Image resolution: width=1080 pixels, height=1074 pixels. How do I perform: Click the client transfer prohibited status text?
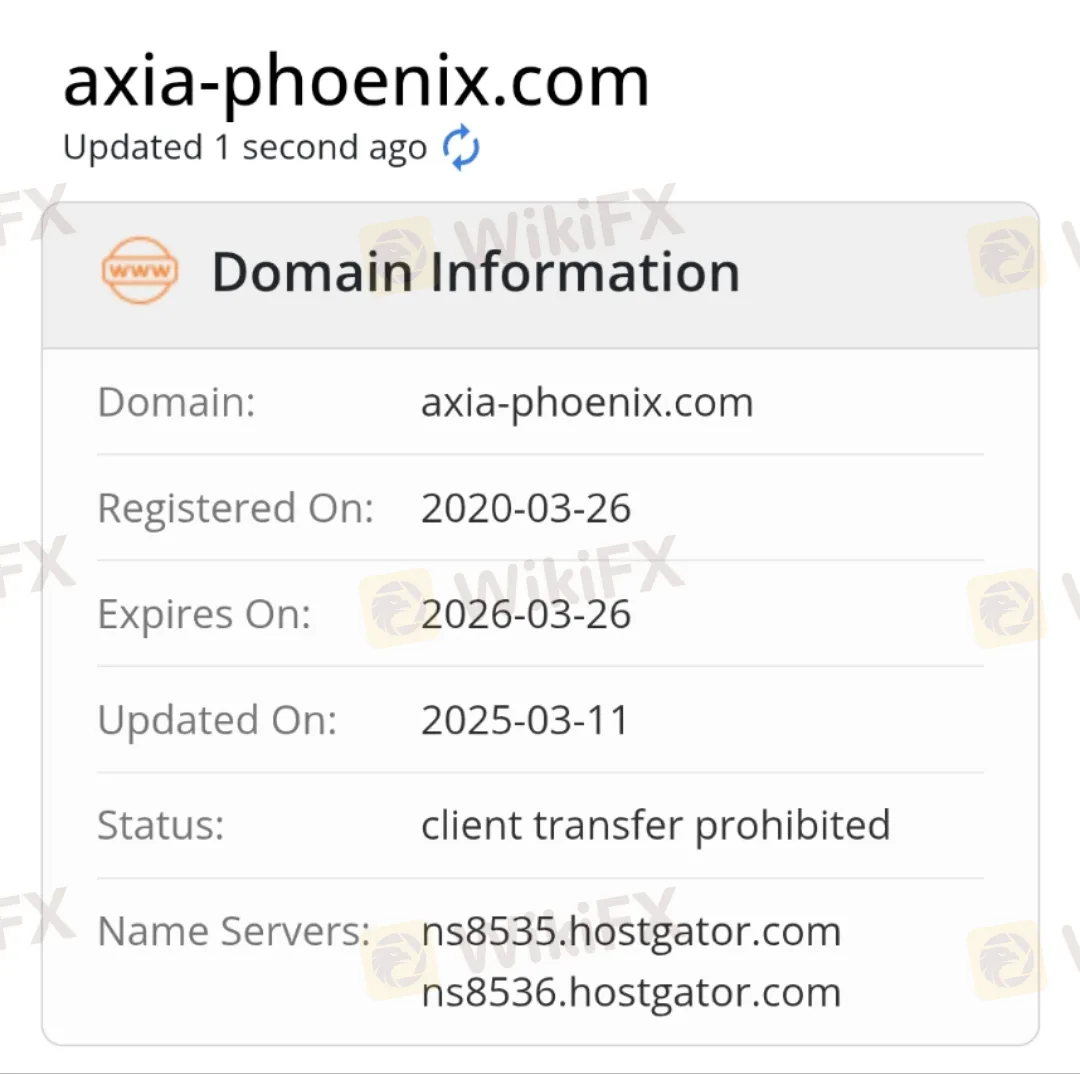click(655, 825)
